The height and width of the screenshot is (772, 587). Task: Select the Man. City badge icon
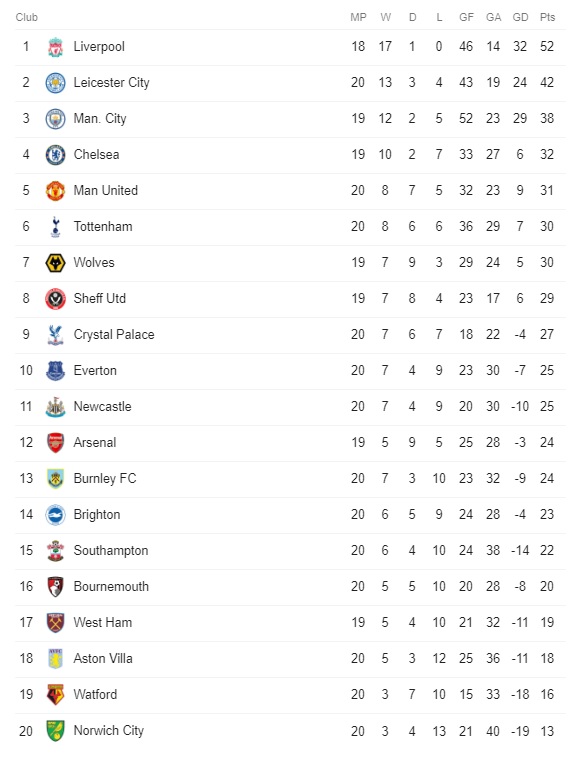pyautogui.click(x=55, y=119)
